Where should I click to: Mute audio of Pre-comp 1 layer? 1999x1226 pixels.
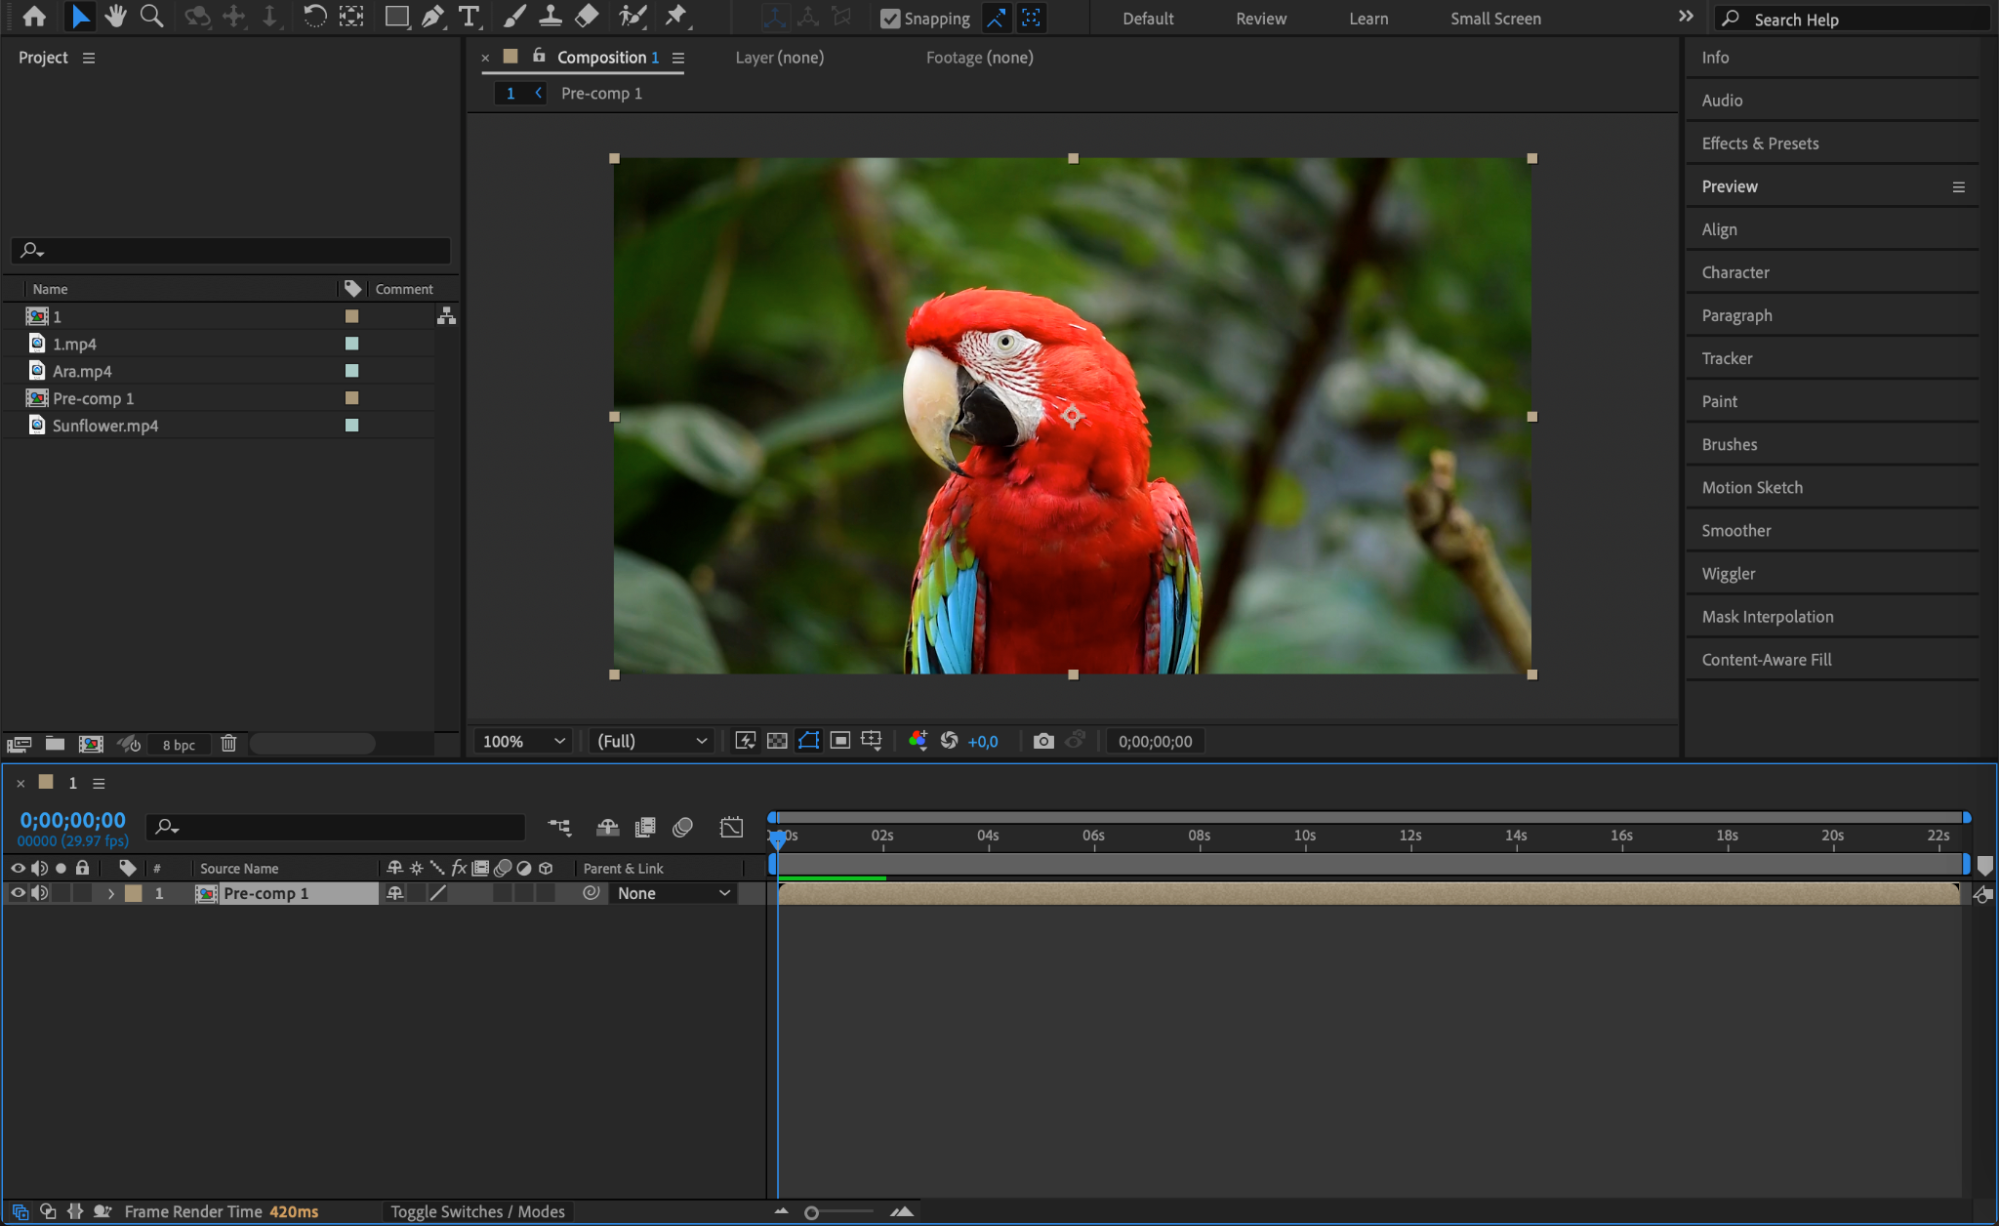[39, 893]
